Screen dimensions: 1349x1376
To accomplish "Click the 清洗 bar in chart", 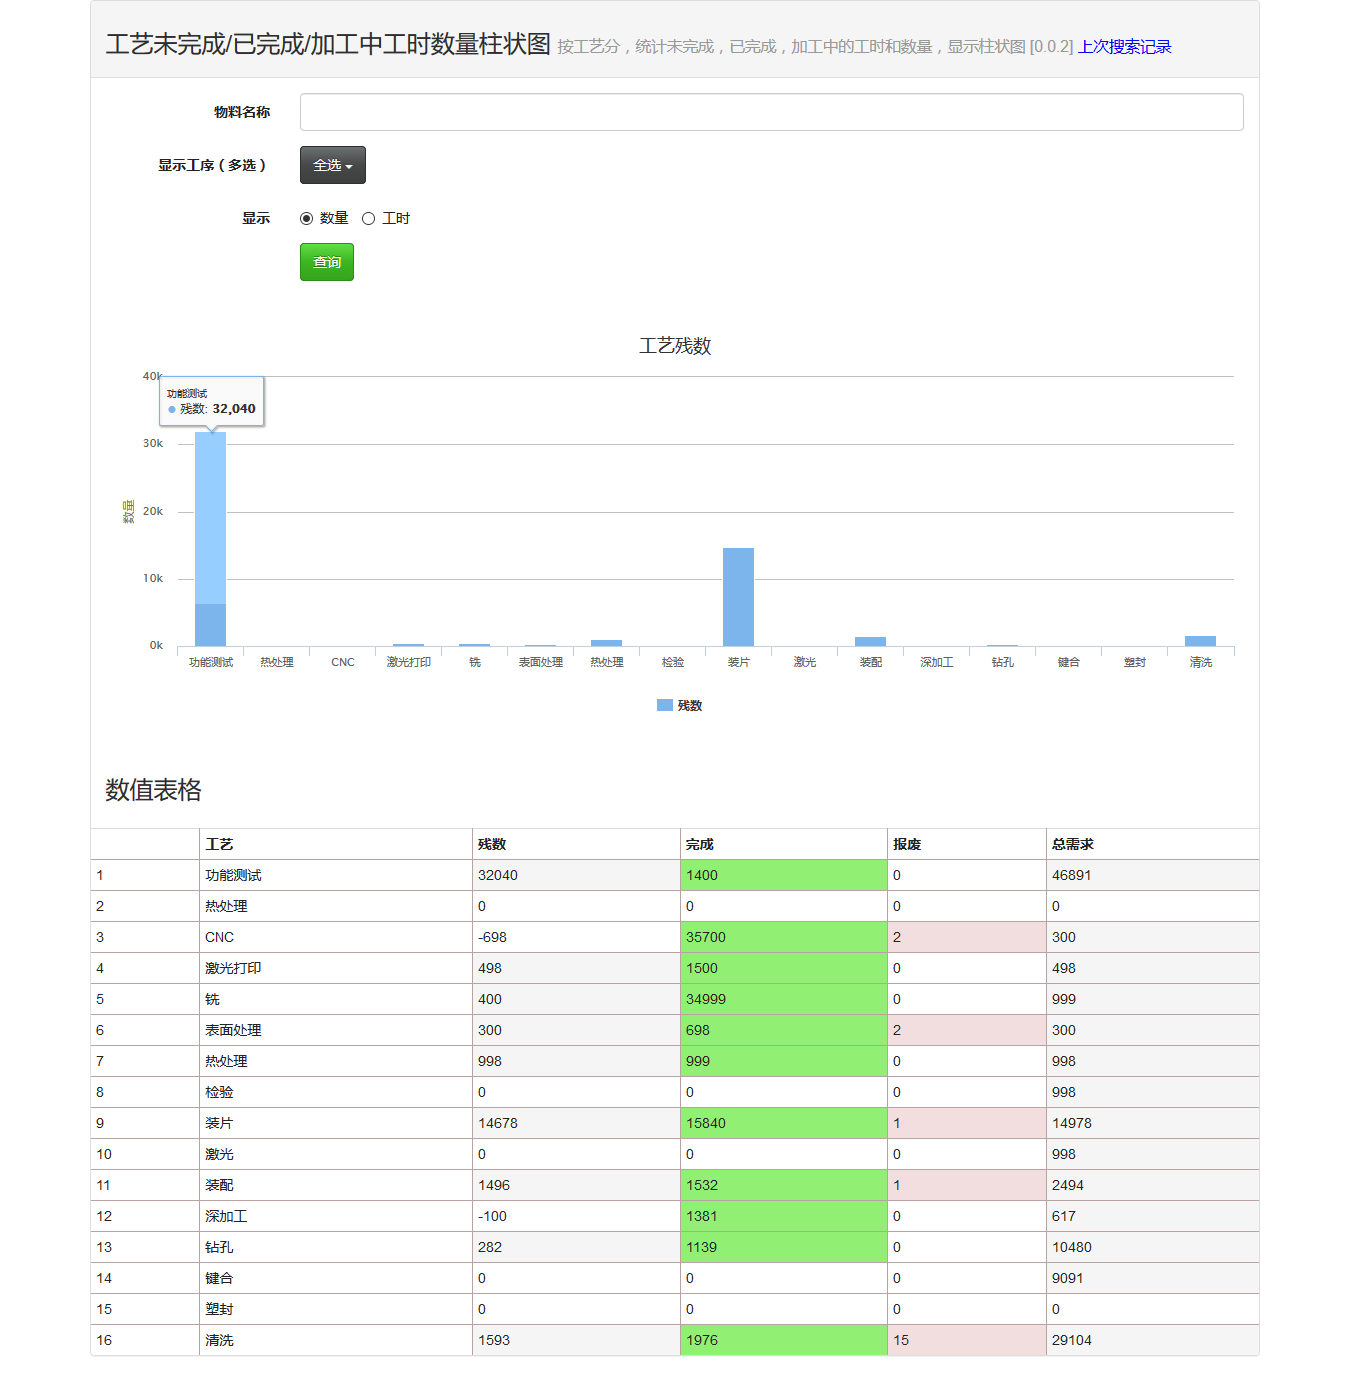I will [1200, 641].
